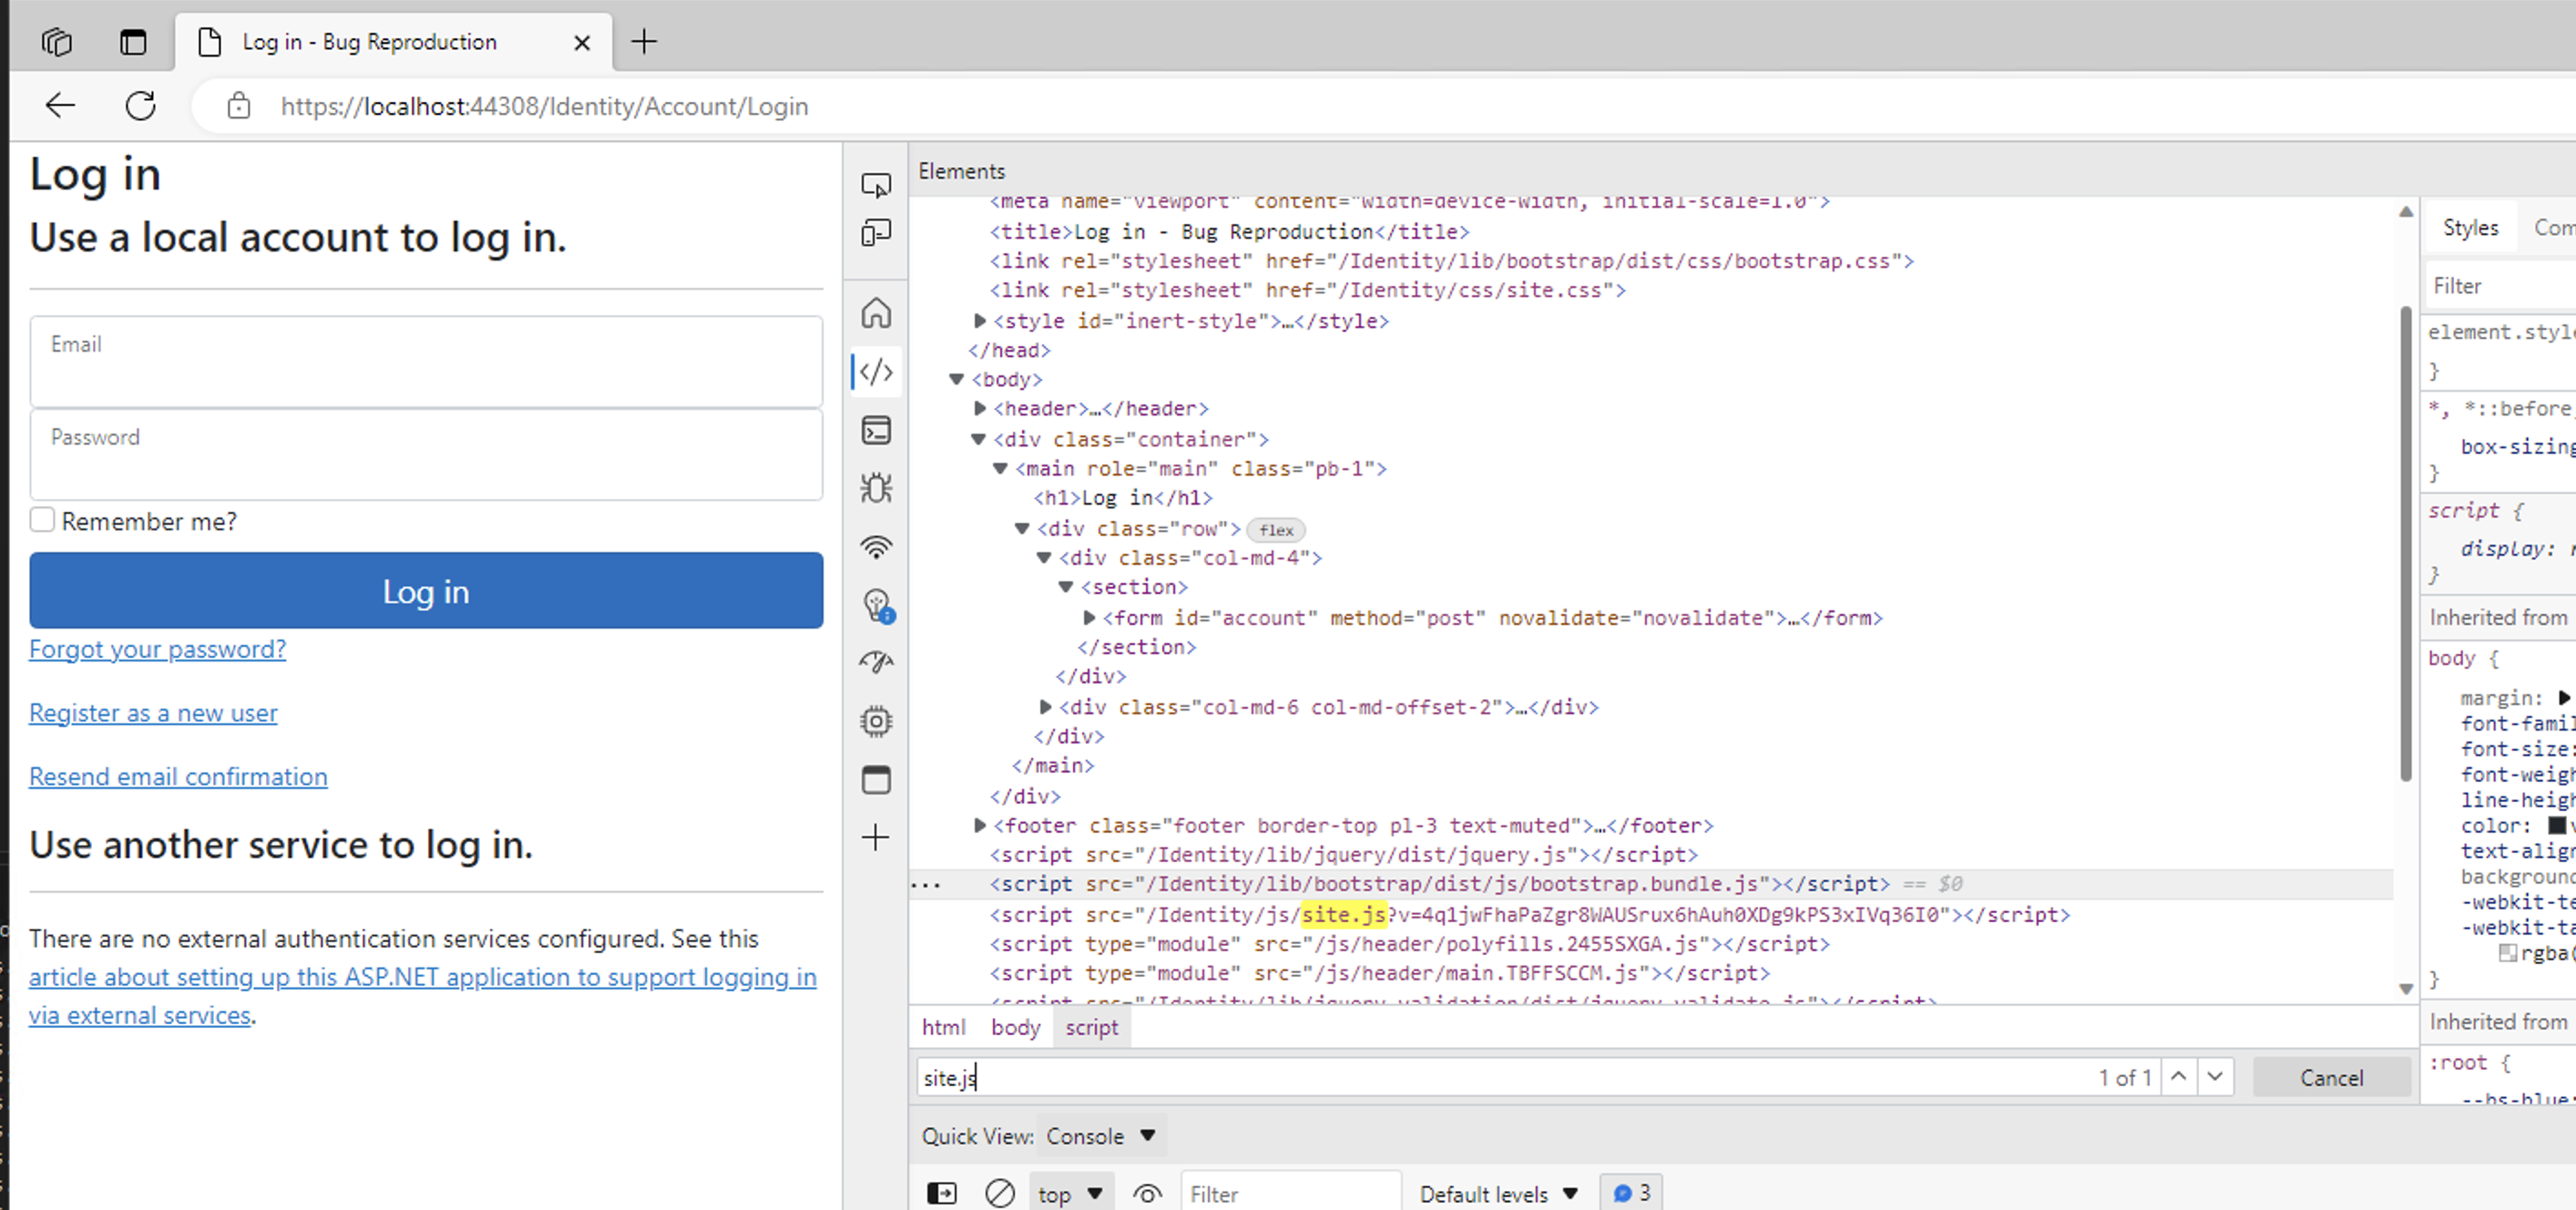The width and height of the screenshot is (2576, 1210).
Task: Activate the inspect element tool
Action: pyautogui.click(x=876, y=186)
